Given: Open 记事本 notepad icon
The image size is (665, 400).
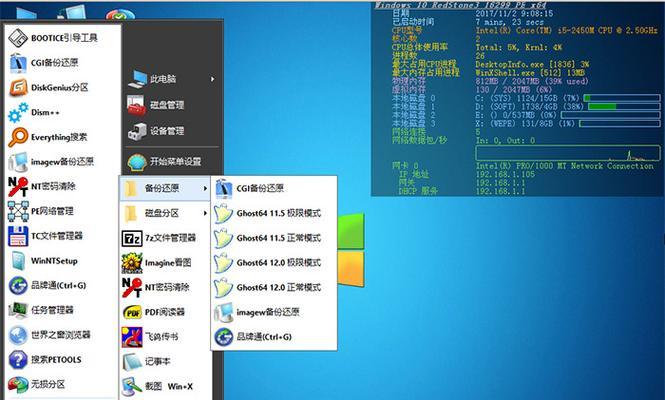Looking at the screenshot, I should [132, 362].
